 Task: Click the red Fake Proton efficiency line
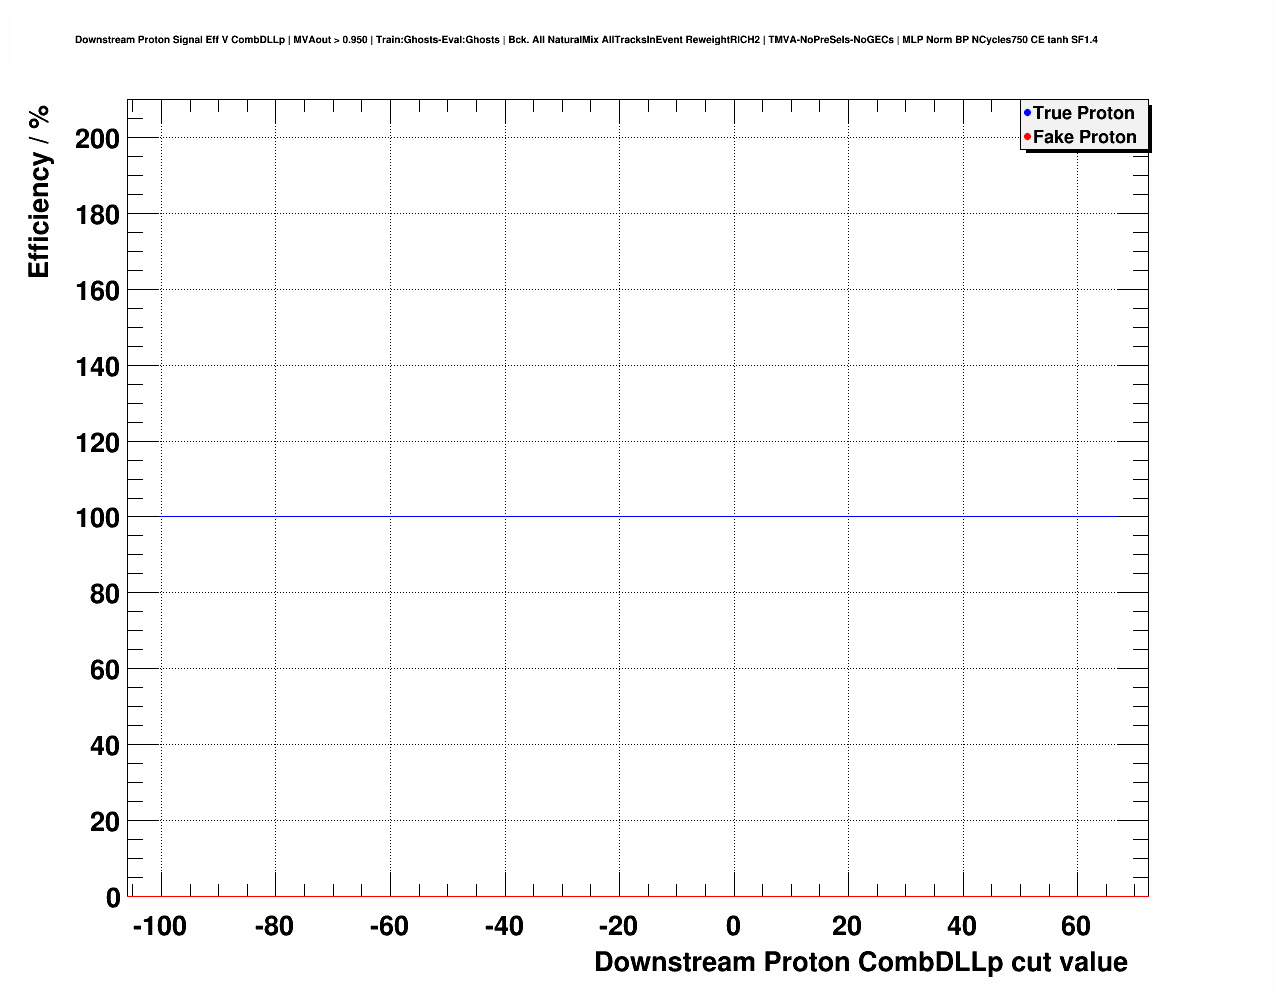click(638, 896)
